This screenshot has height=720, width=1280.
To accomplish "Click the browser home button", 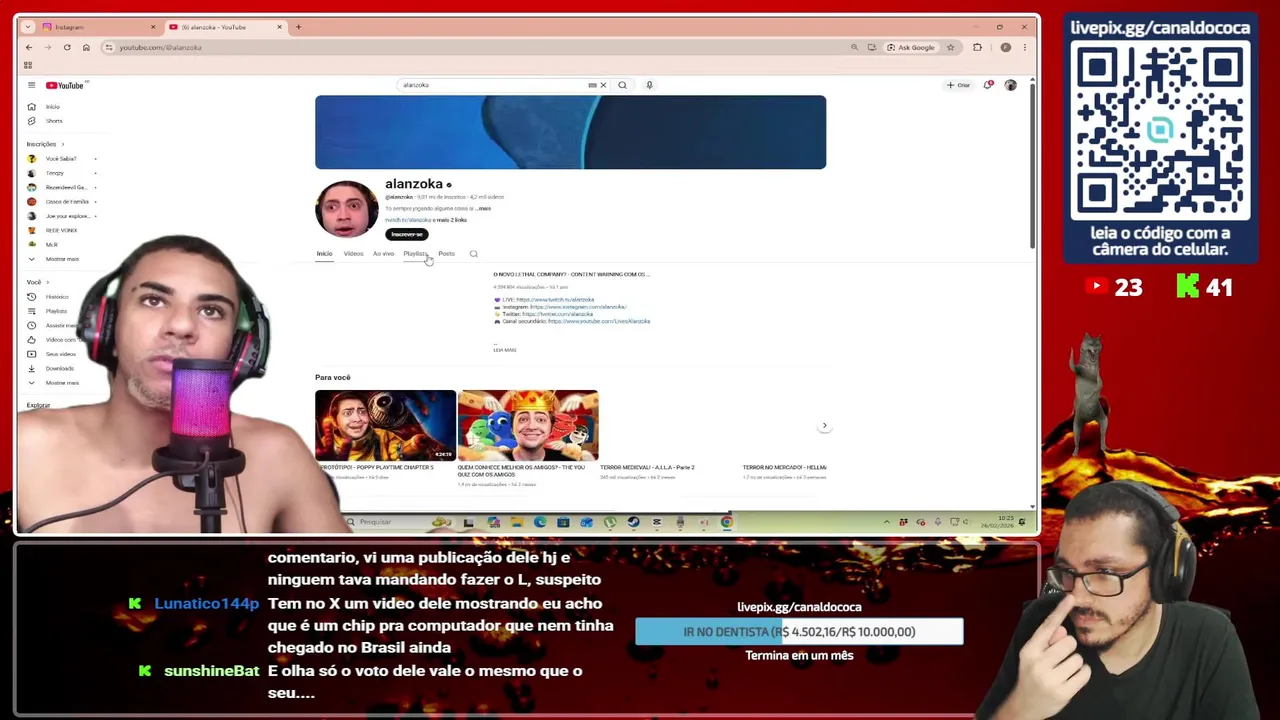I will click(86, 47).
